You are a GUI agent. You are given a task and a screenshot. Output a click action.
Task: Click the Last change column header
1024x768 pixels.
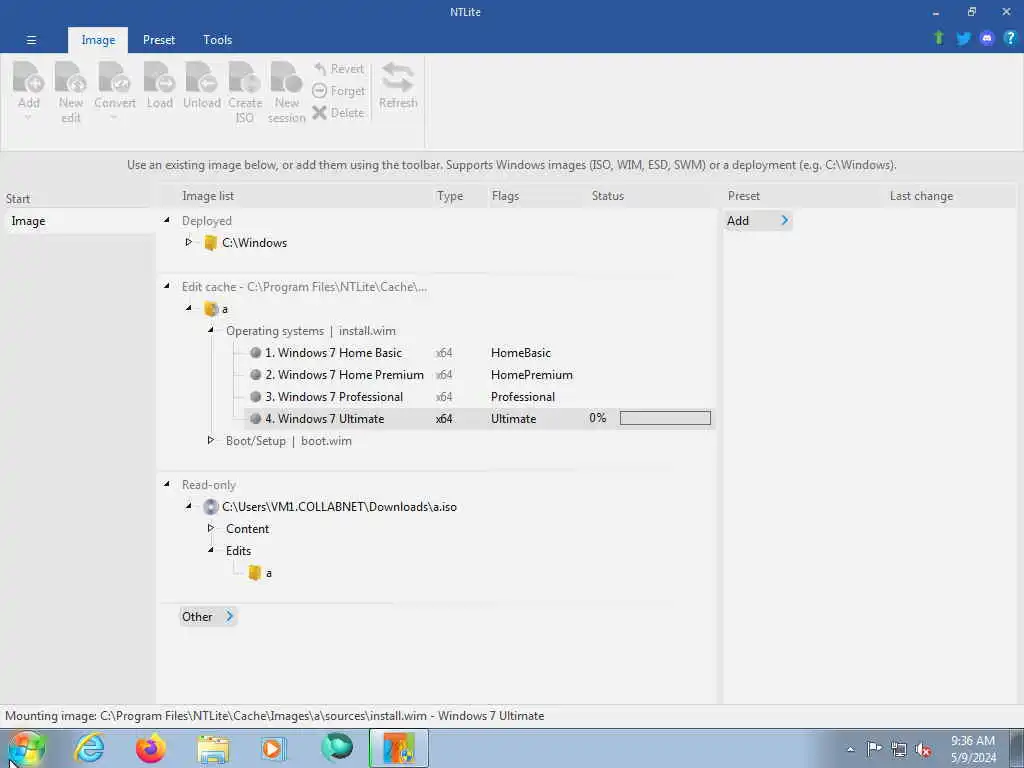point(921,196)
